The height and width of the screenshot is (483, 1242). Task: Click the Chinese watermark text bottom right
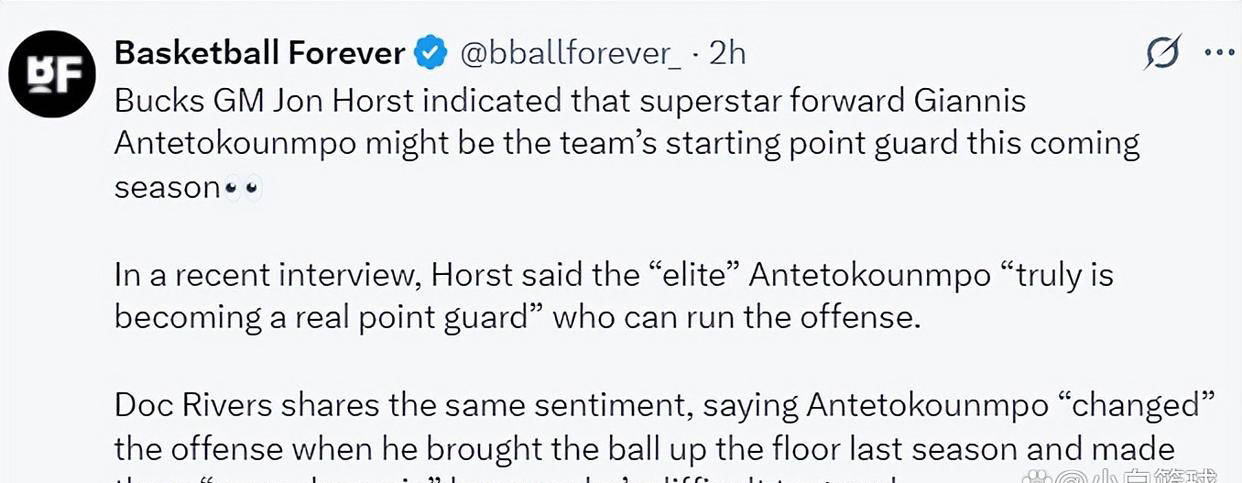click(1141, 476)
